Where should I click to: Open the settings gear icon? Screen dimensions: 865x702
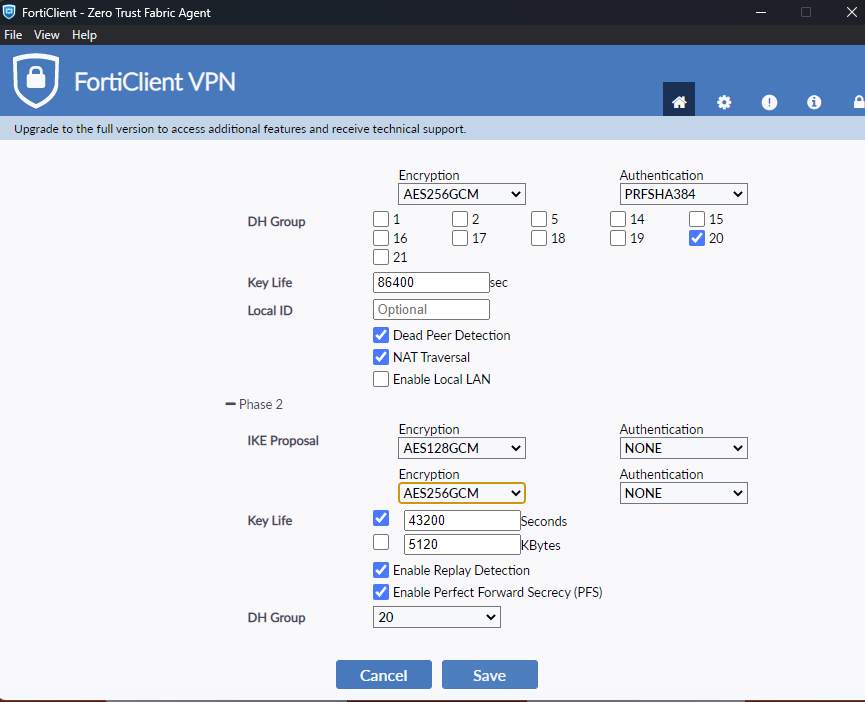[x=724, y=102]
